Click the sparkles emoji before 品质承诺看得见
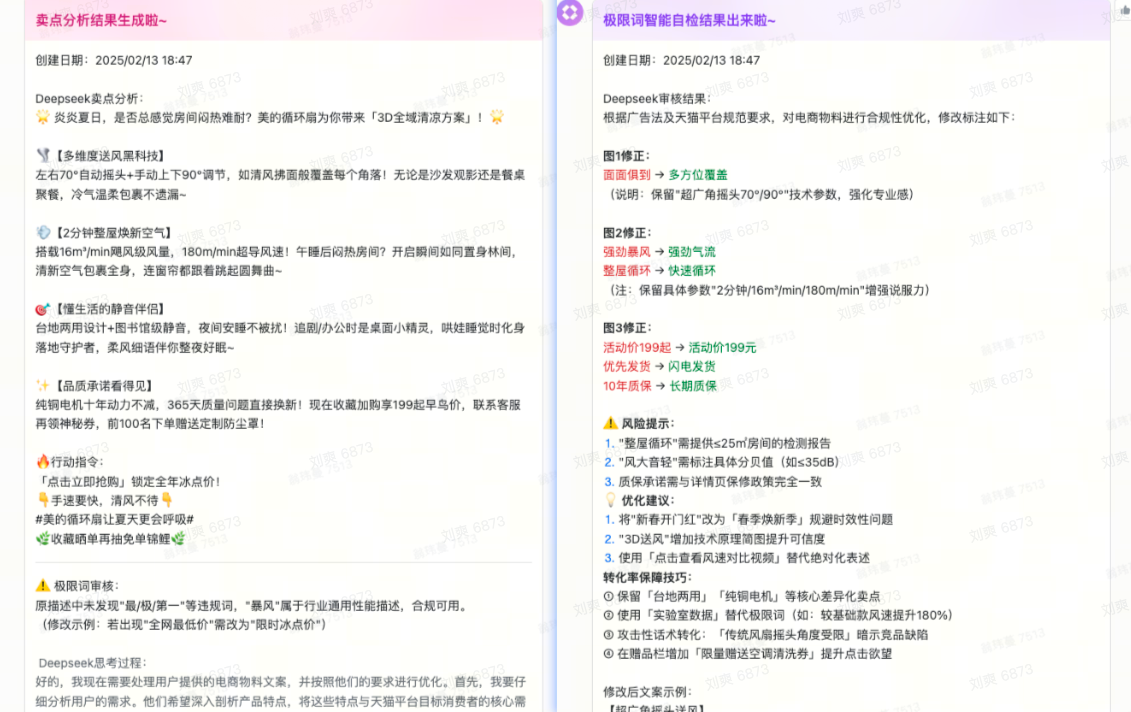 [x=43, y=386]
